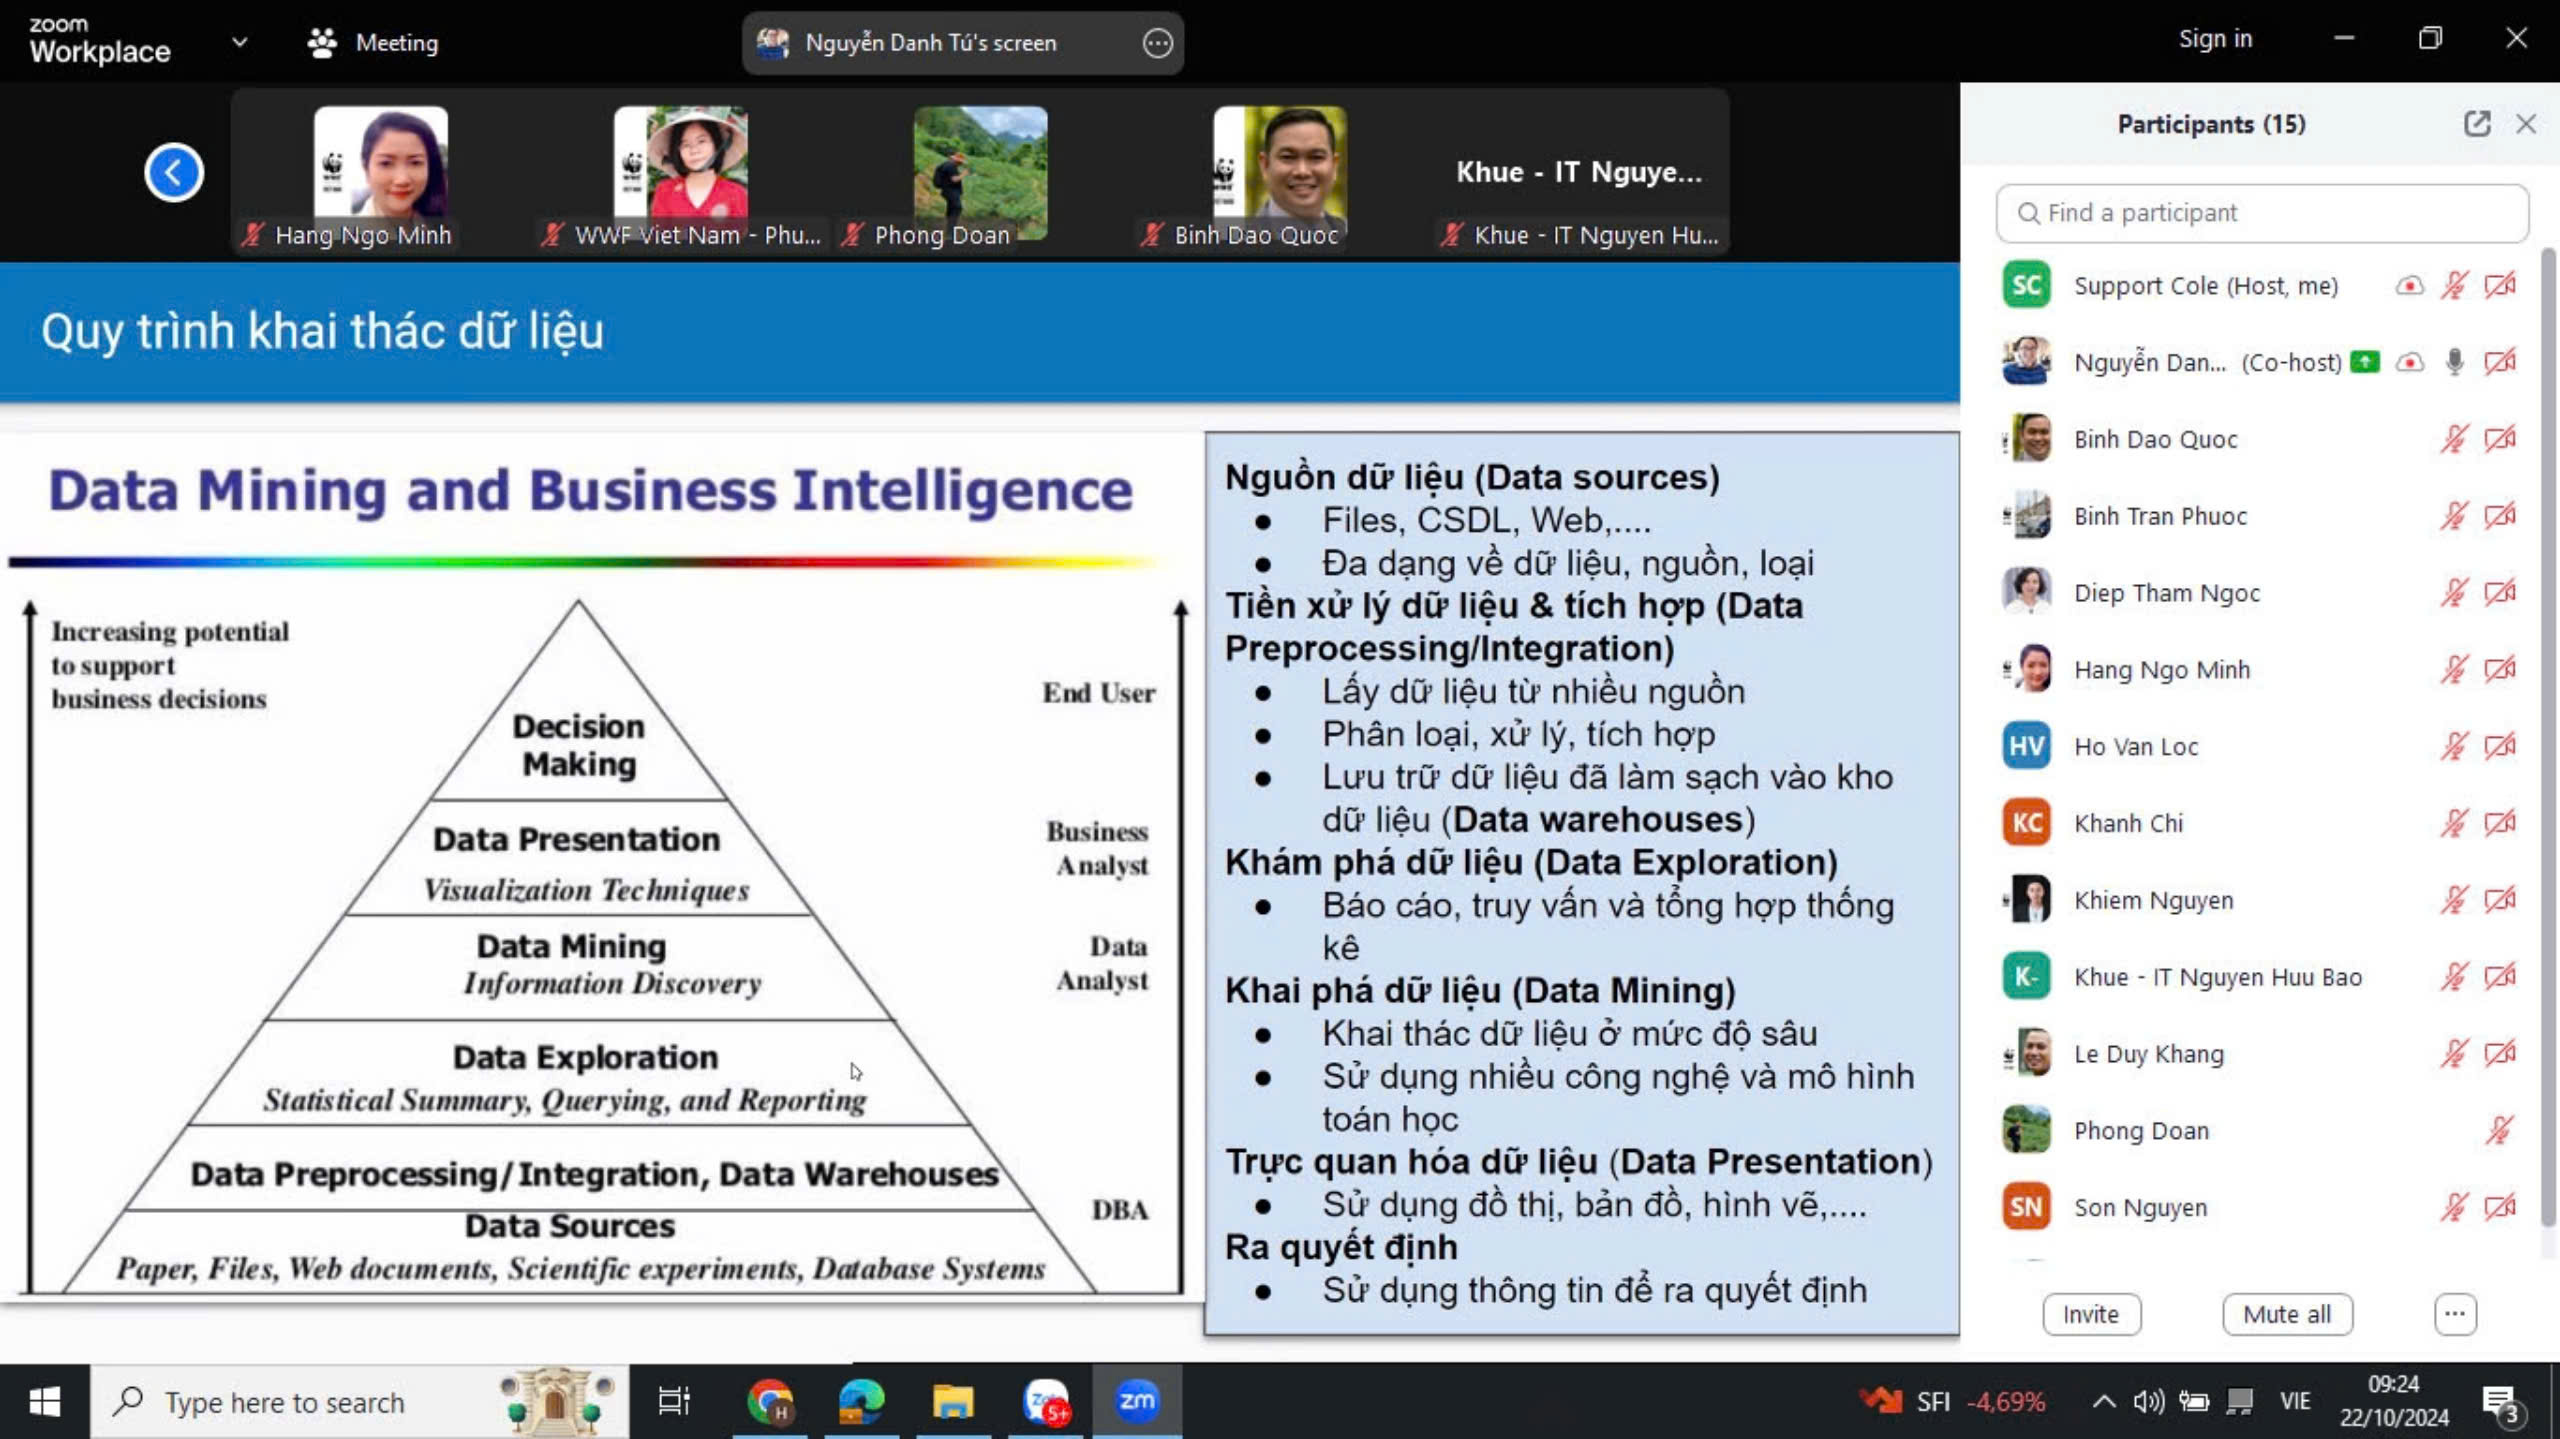Click Nguyễn Danh screen sharing indicator
Screen dimensions: 2560x1439
pos(2364,362)
